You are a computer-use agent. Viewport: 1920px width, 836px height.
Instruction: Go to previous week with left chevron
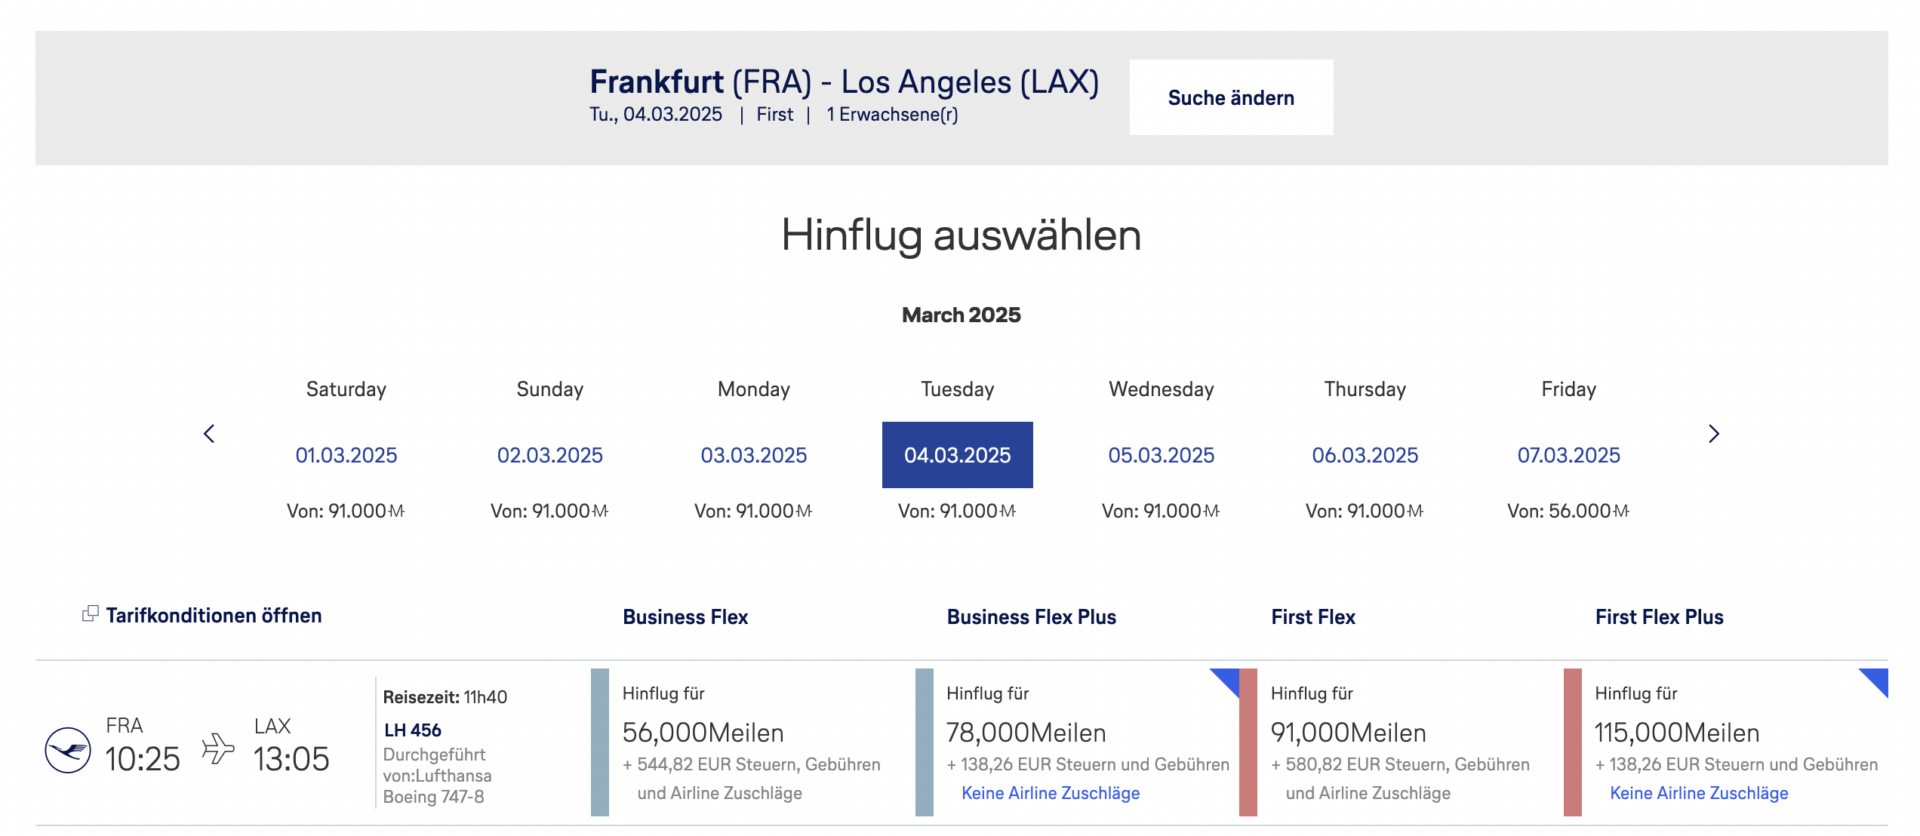(x=209, y=434)
